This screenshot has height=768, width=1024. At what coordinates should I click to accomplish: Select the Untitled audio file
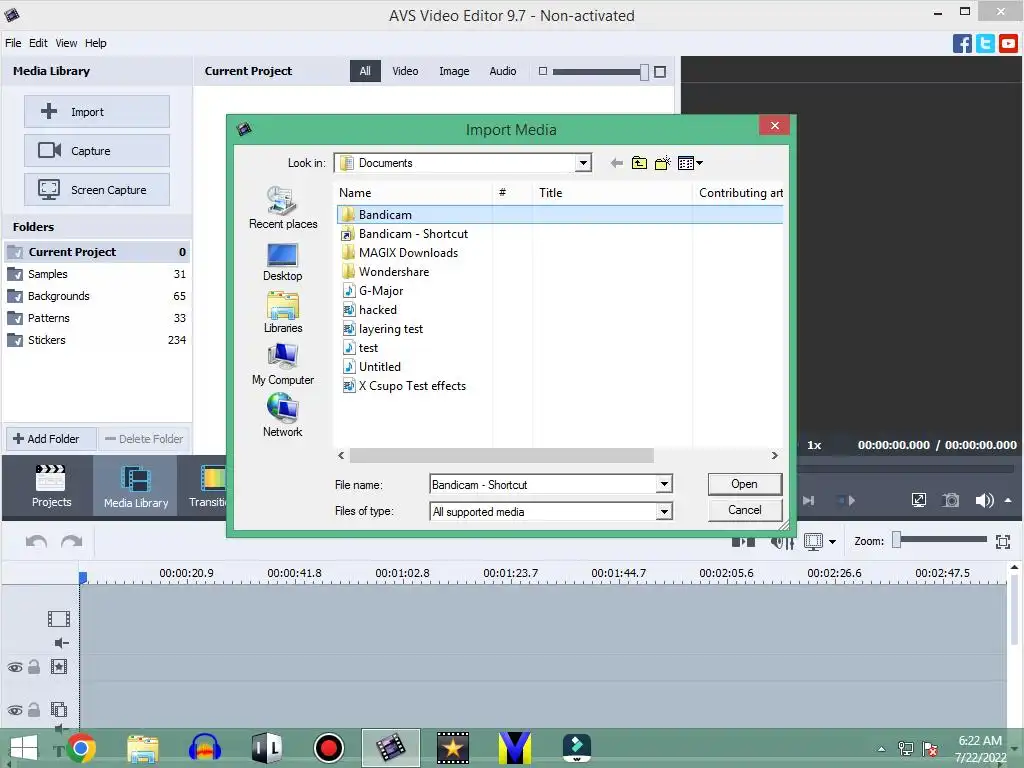point(372,366)
